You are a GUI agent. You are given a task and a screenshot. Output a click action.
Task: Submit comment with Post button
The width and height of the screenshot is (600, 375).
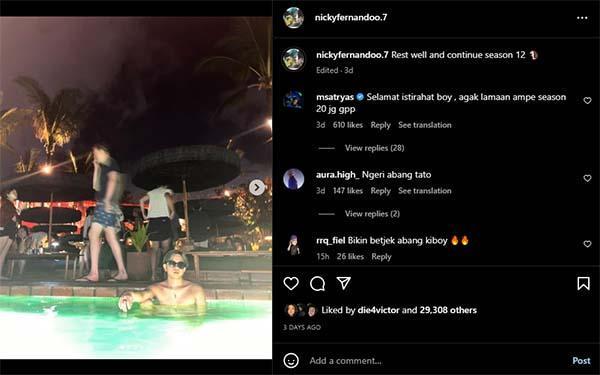pos(581,360)
